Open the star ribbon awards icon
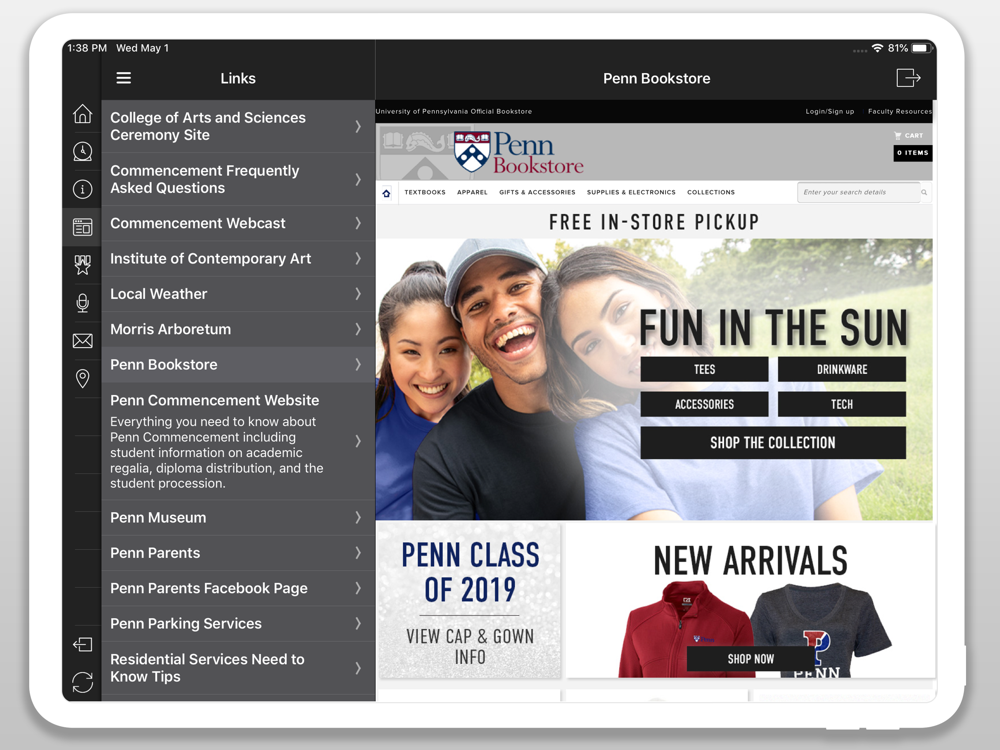Viewport: 1000px width, 750px height. (x=82, y=264)
